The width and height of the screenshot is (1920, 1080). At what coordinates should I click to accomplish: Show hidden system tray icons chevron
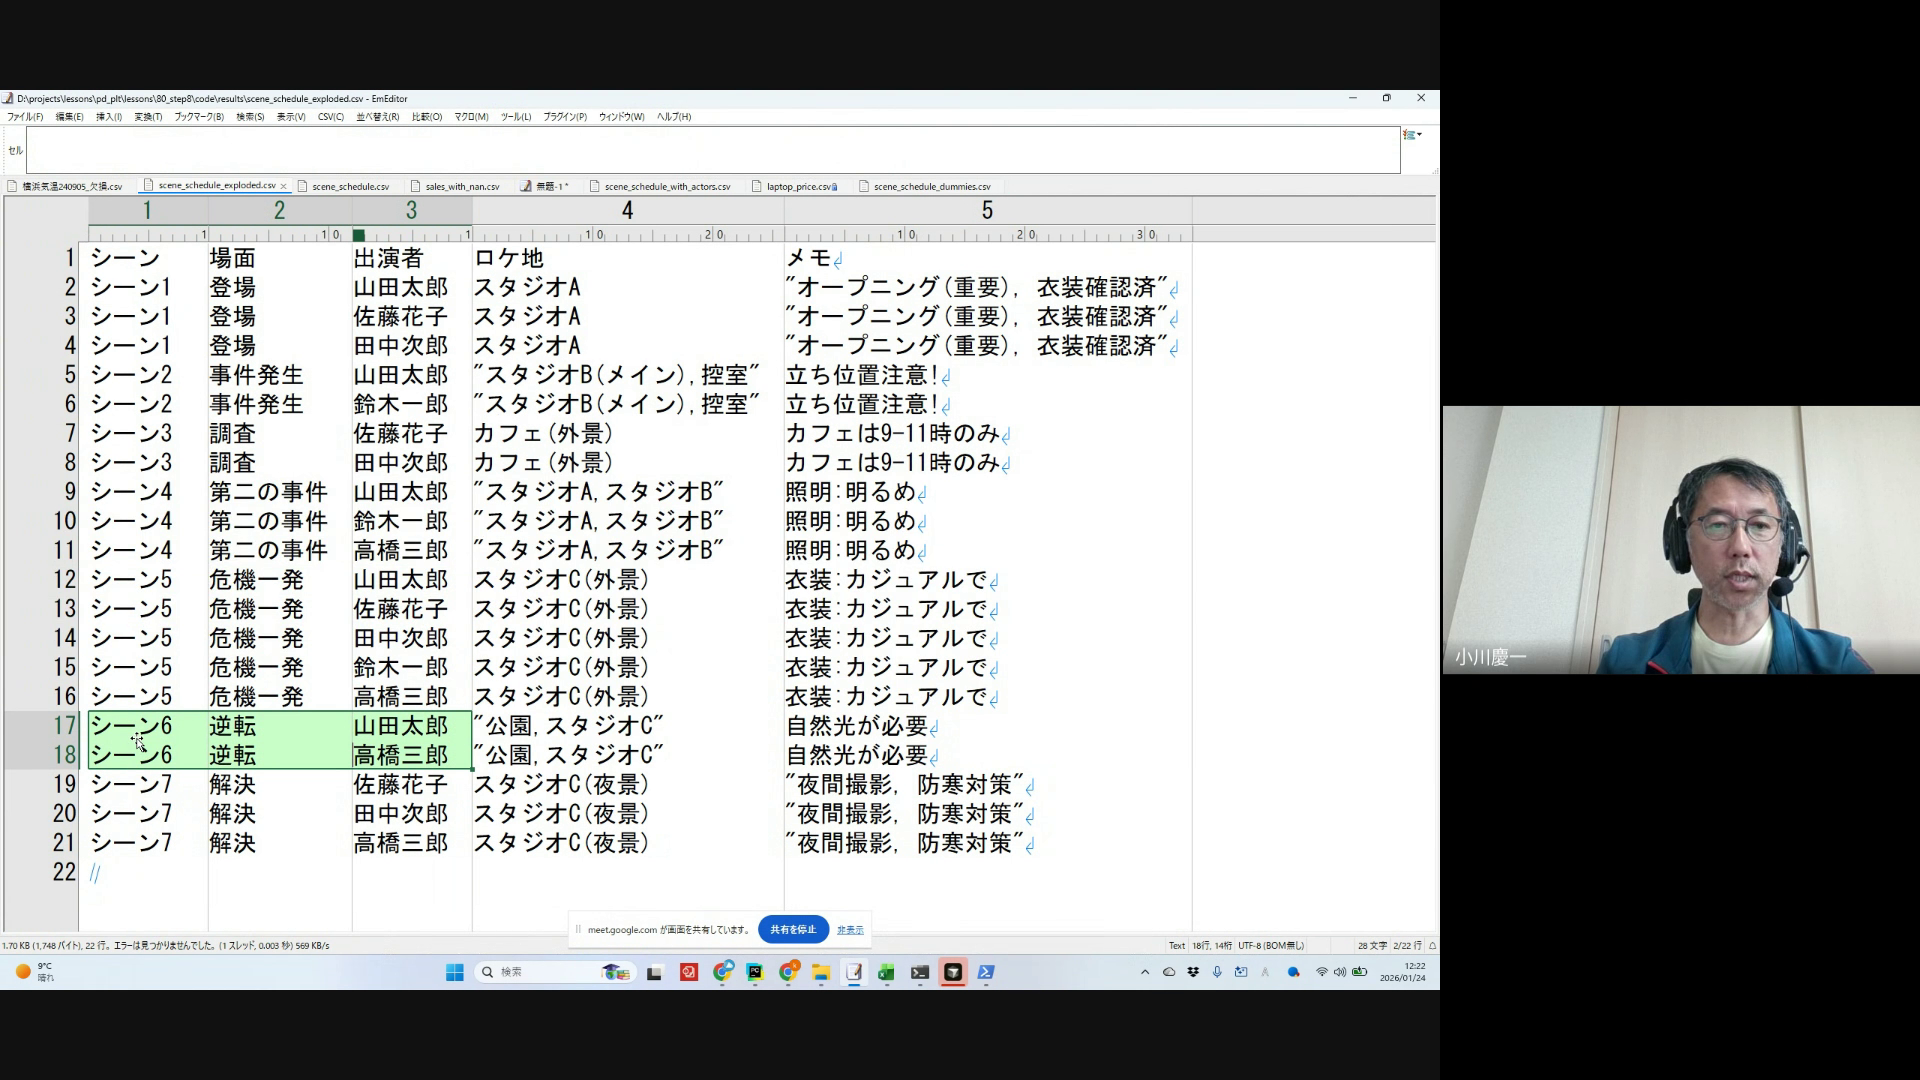point(1145,972)
